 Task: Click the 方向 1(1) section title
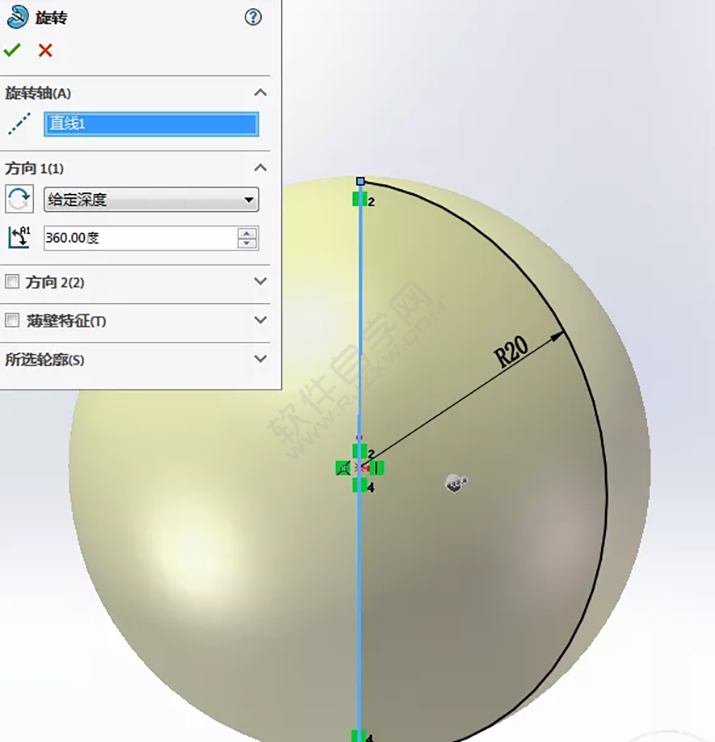[x=34, y=168]
